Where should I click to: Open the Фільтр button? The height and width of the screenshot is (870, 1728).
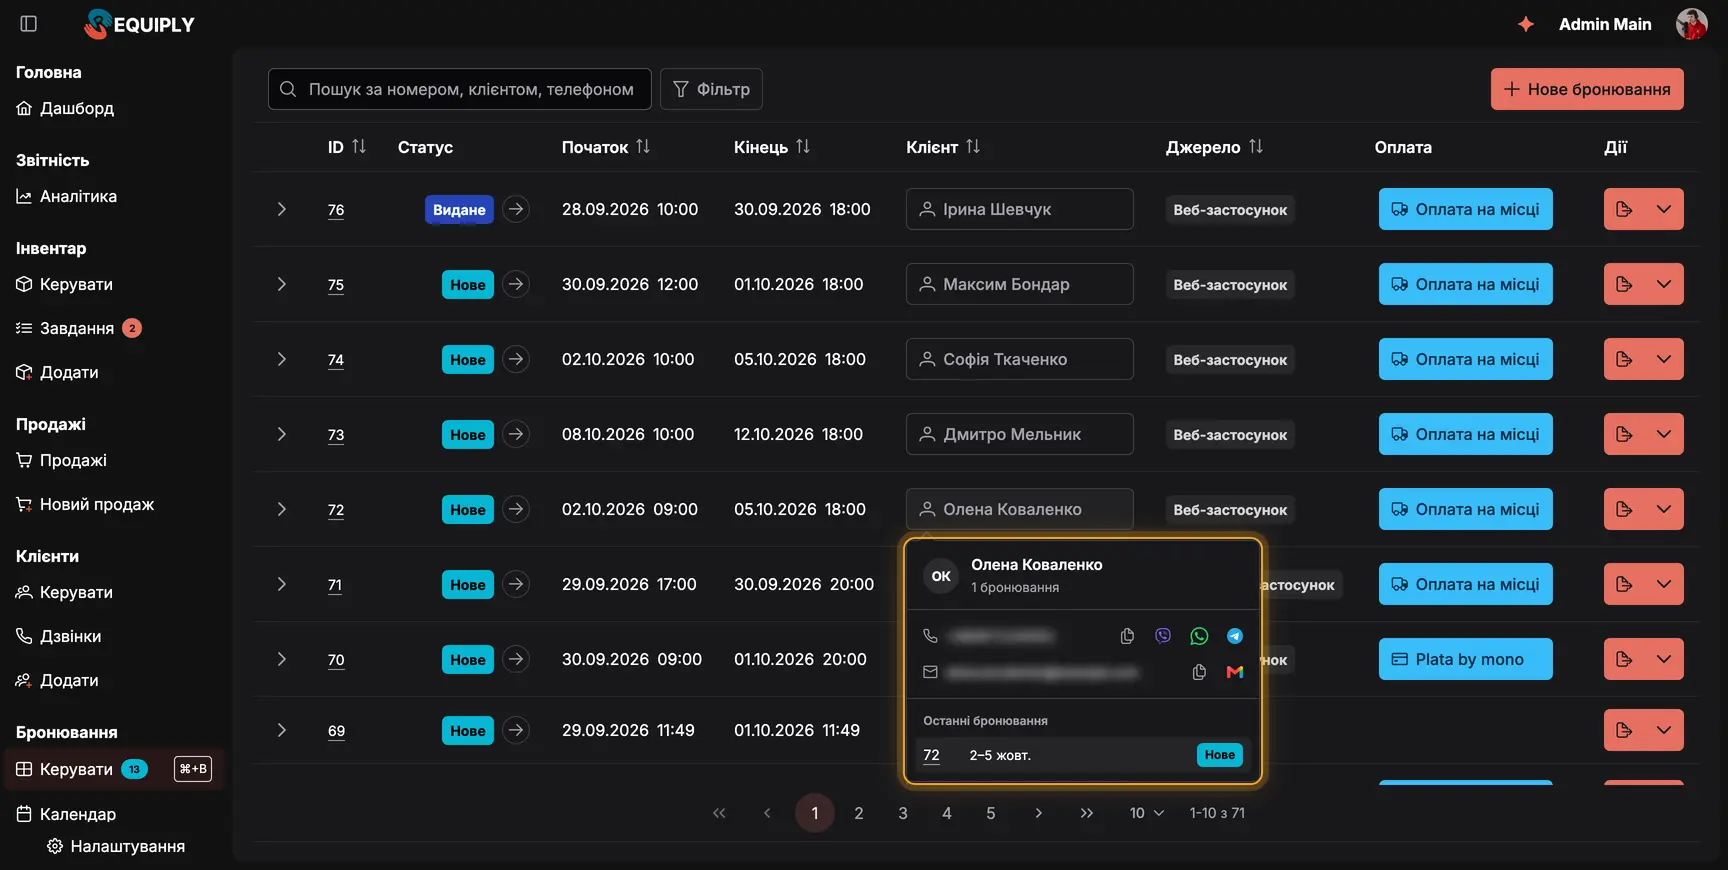711,89
